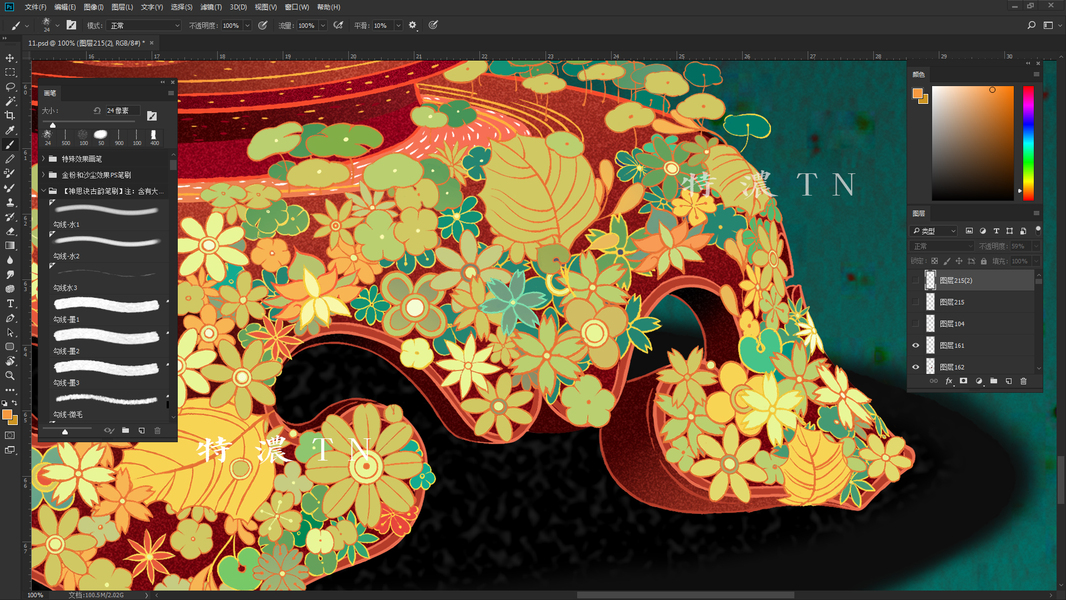Delete brush in Brushes panel
The height and width of the screenshot is (600, 1066).
coord(157,430)
